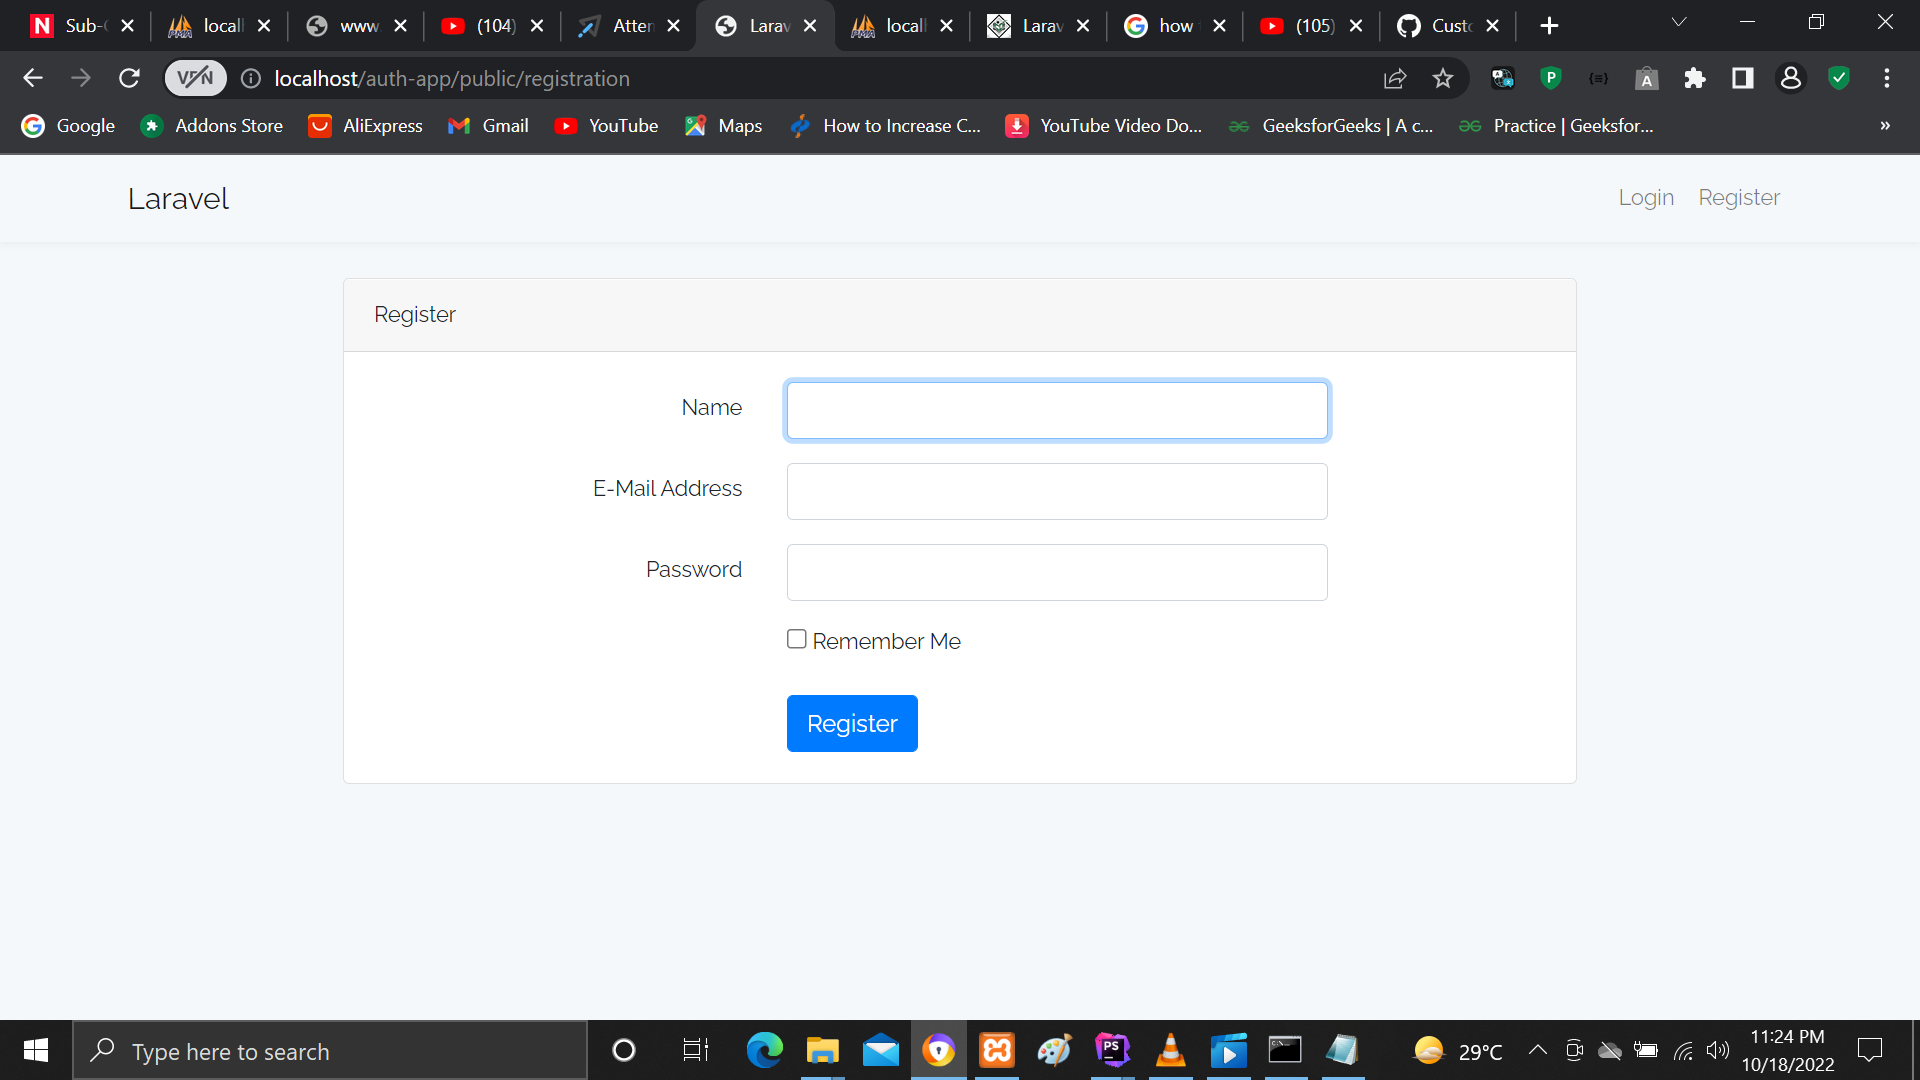Open PhpStorm from the taskbar
The image size is (1920, 1080).
click(1111, 1051)
